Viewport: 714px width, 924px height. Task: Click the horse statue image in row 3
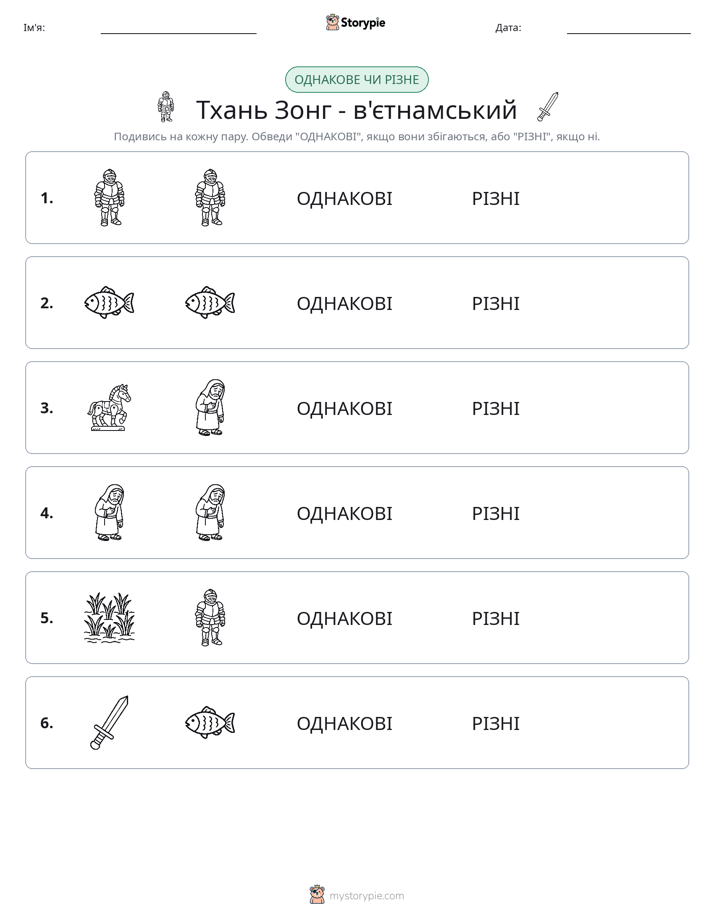click(109, 408)
